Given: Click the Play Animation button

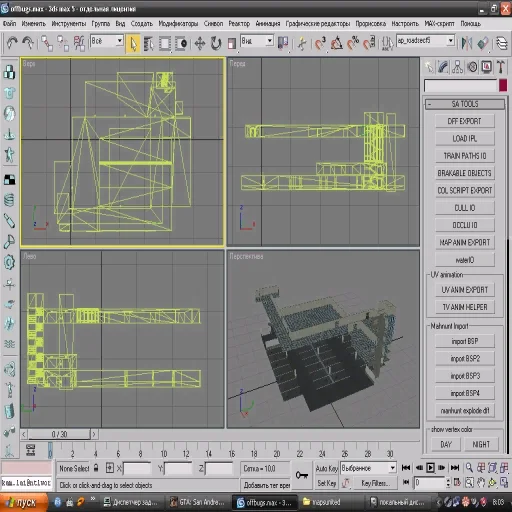Looking at the screenshot, I should pyautogui.click(x=430, y=468).
